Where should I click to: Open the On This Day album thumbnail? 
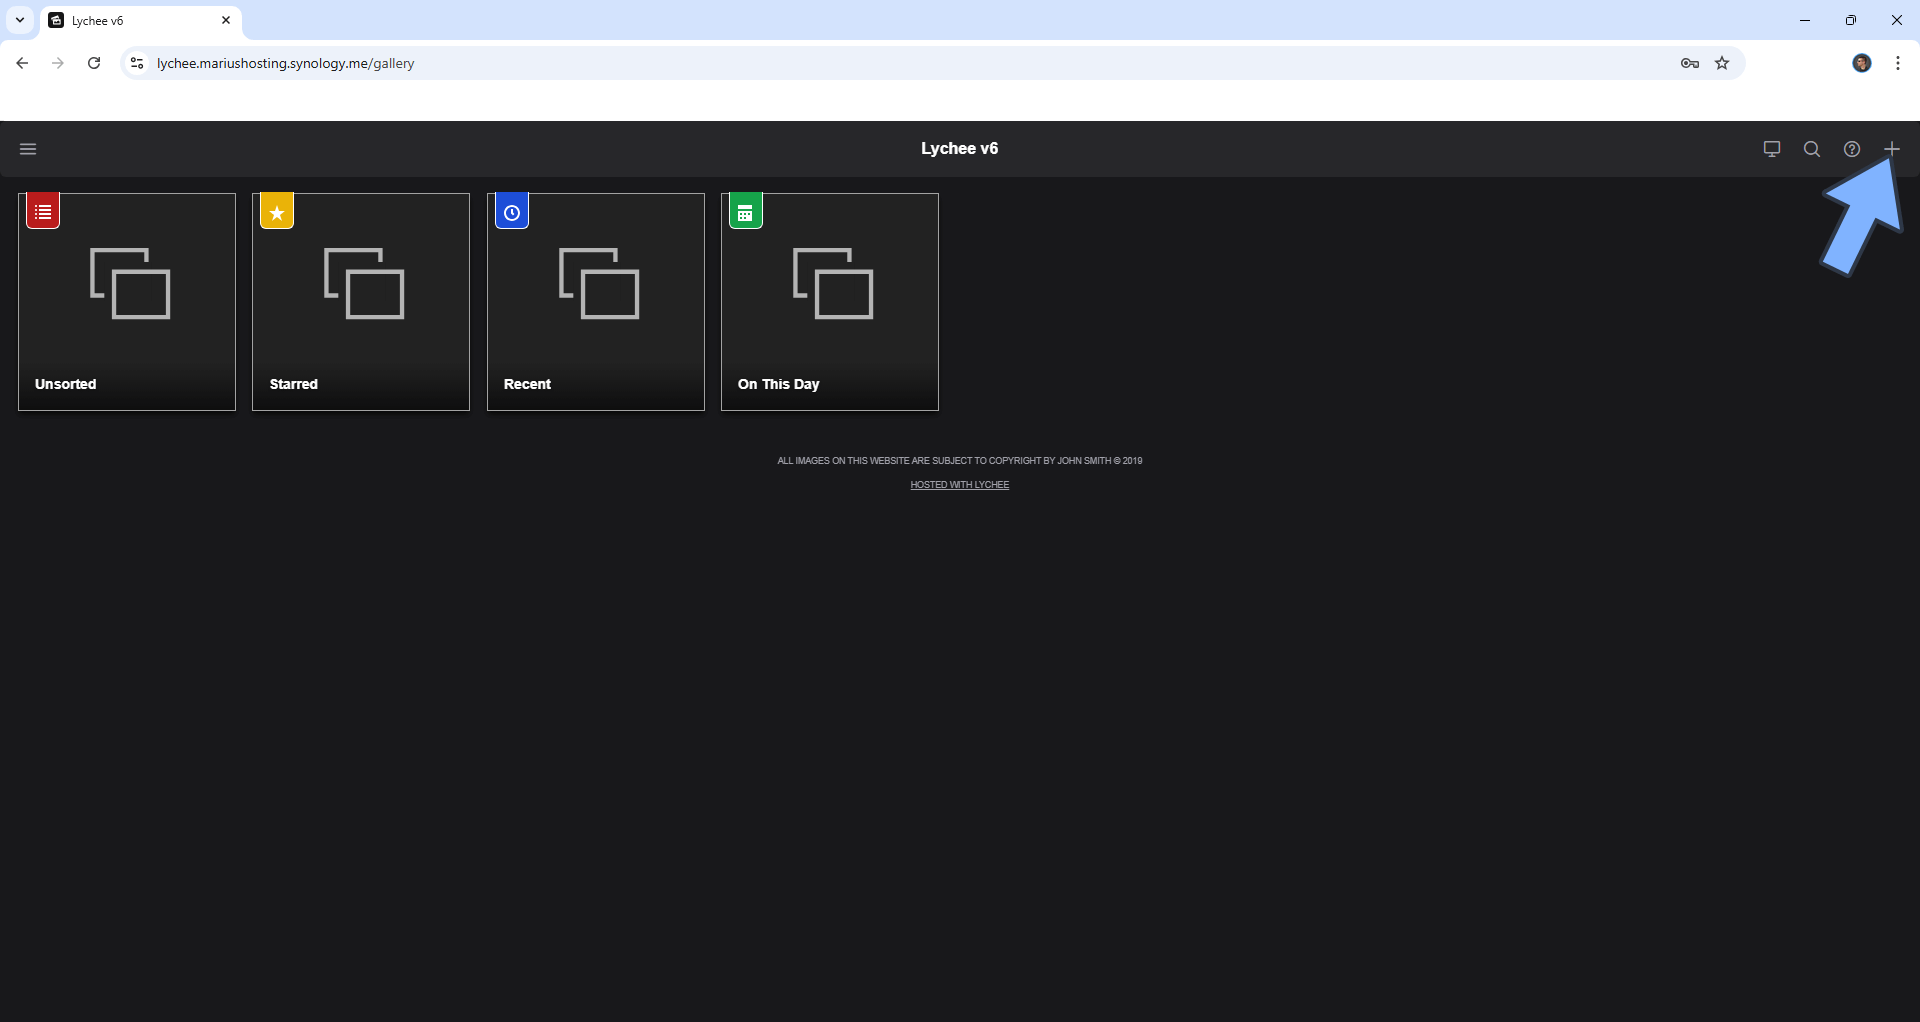(x=830, y=302)
